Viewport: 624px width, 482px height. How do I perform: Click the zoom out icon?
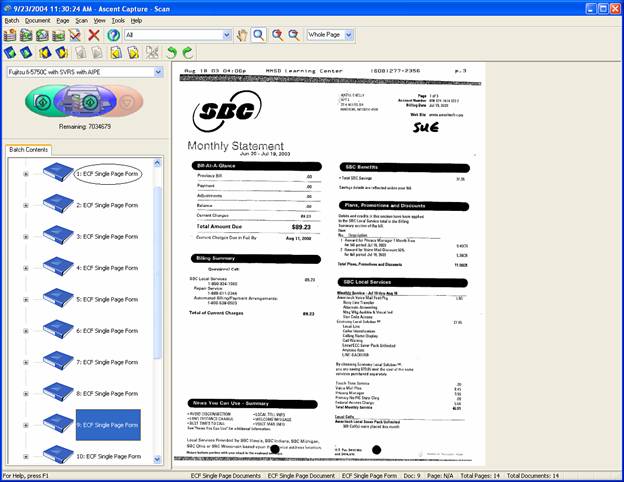tap(294, 35)
